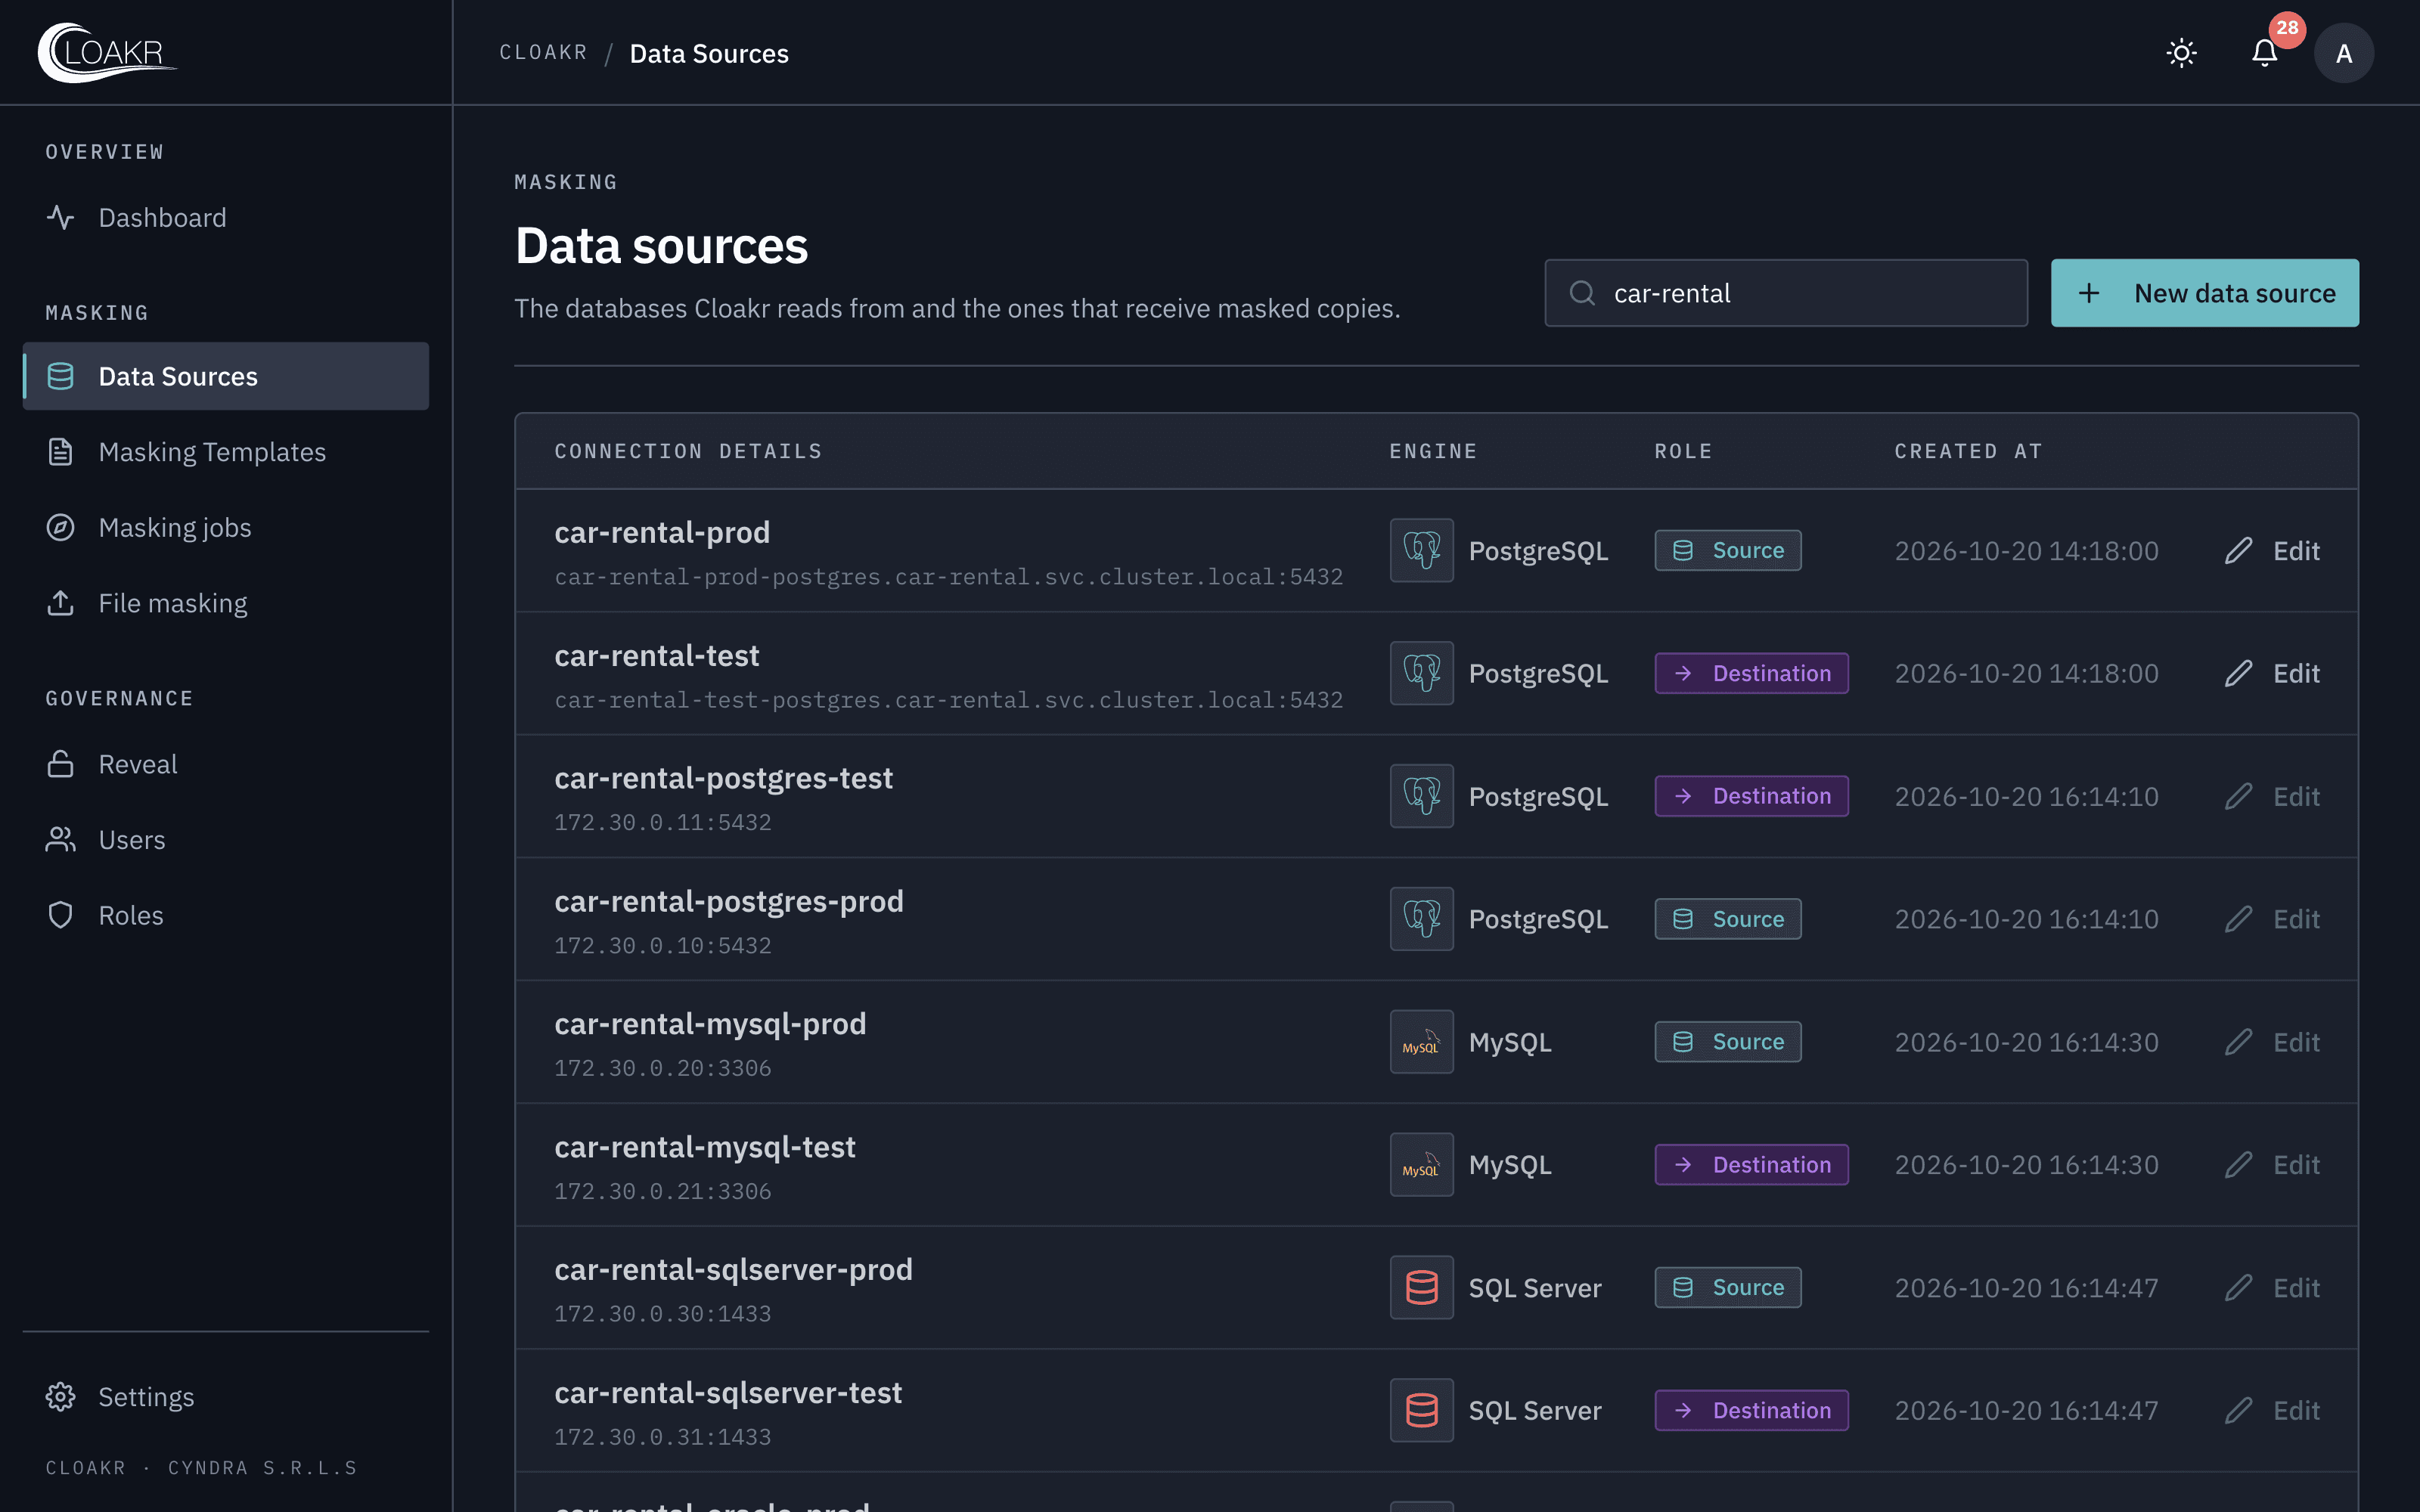The width and height of the screenshot is (2420, 1512).
Task: Click the SQL Server icon for car-rental-sqlserver-prod
Action: pos(1421,1288)
